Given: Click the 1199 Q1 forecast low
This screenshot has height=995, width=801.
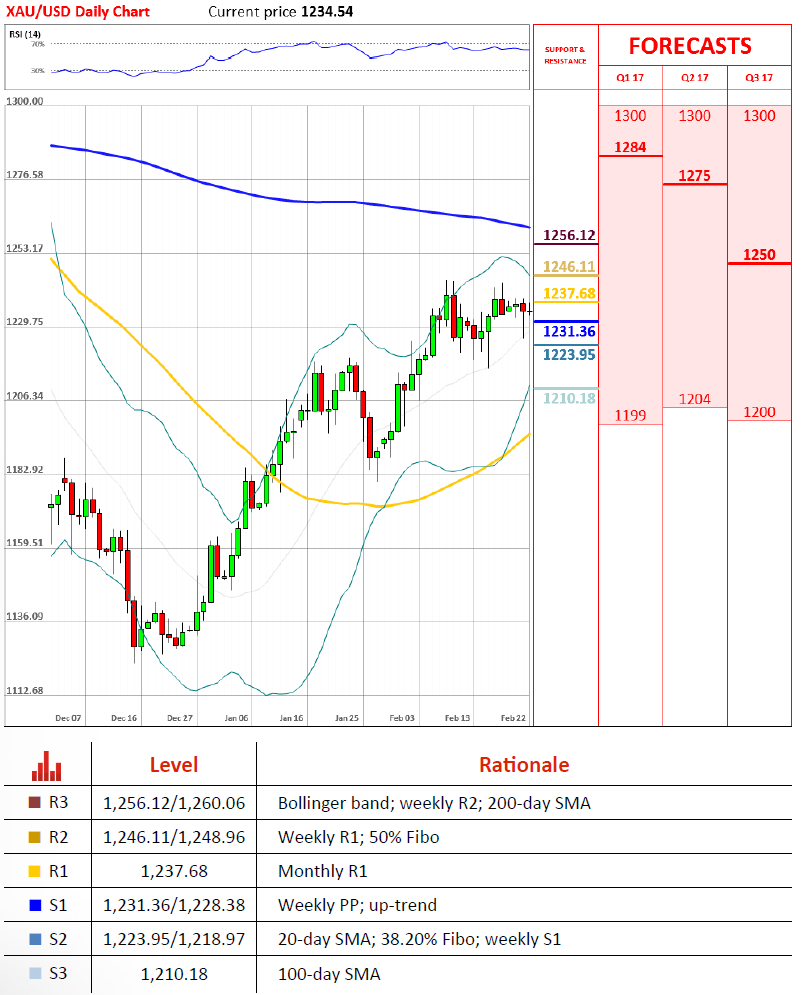Looking at the screenshot, I should [x=630, y=416].
